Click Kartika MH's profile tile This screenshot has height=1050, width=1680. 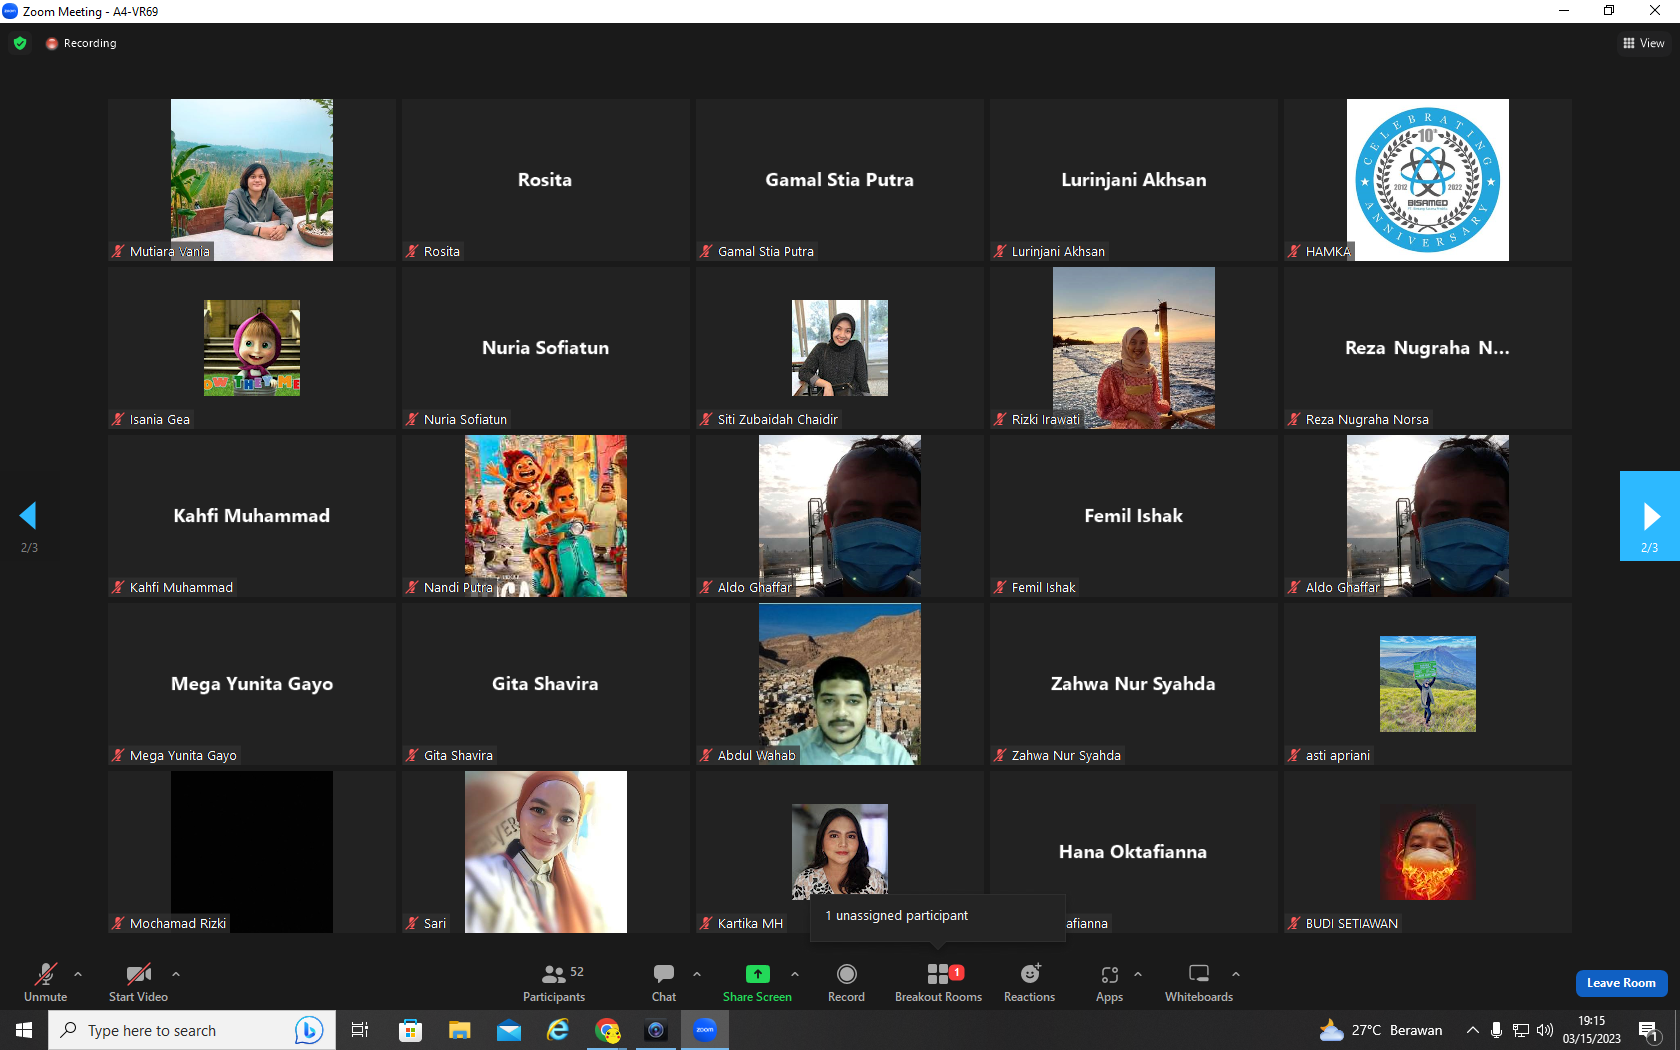coord(840,852)
